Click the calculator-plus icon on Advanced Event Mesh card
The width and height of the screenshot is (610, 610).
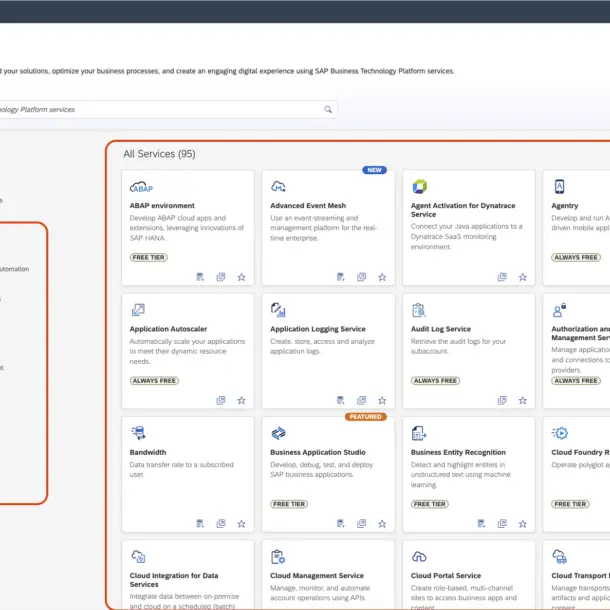[341, 277]
